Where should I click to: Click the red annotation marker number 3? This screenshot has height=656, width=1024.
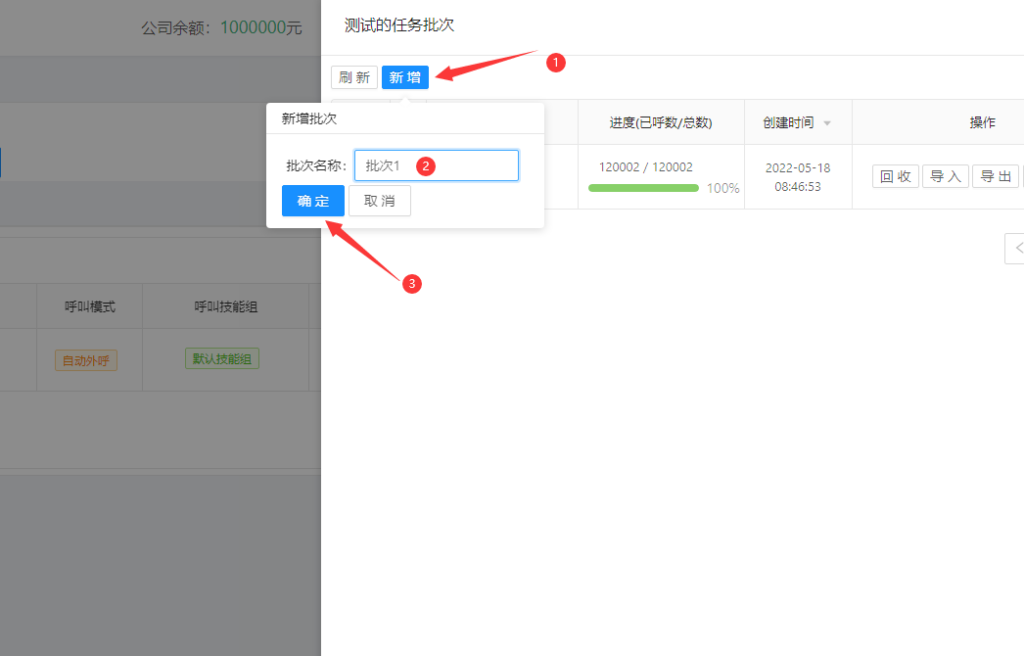[x=411, y=284]
